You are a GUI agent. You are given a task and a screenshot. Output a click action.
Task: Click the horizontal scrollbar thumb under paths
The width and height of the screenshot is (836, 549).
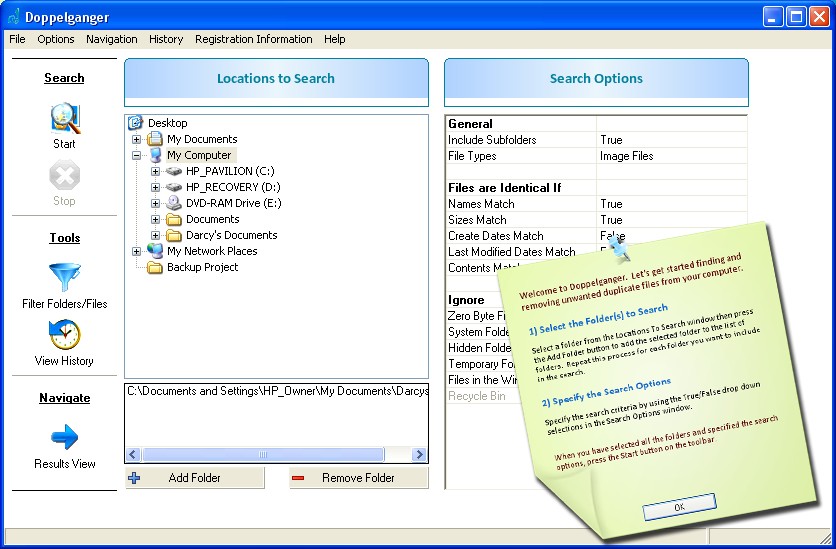[x=263, y=454]
